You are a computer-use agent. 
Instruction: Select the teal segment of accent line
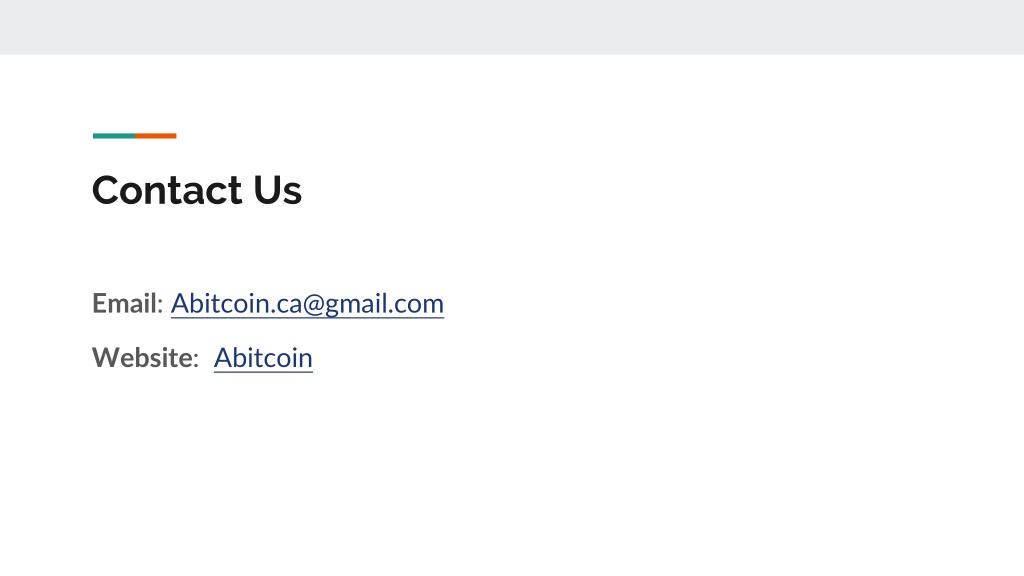(114, 136)
